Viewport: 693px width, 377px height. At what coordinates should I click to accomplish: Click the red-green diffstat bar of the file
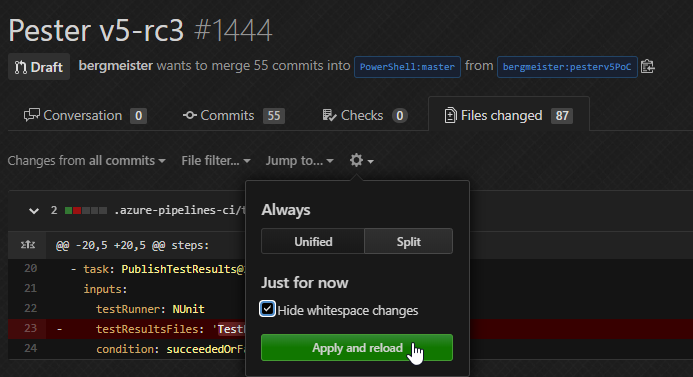[x=86, y=210]
